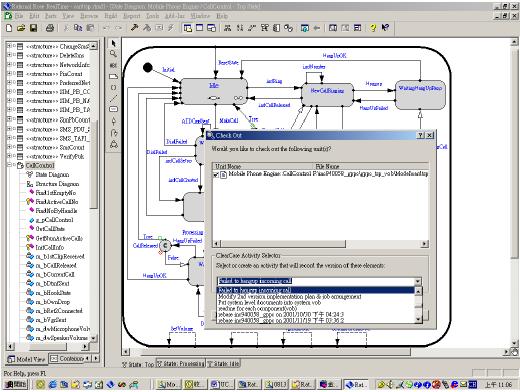Viewport: 520px width, 392px height.
Task: Click the Print toolbar icon
Action: point(50,28)
